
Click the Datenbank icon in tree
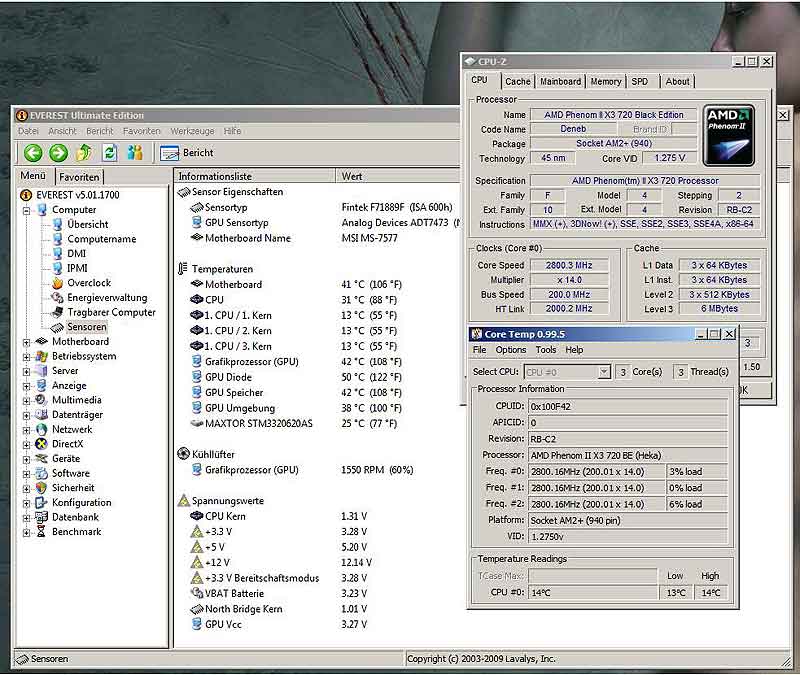(41, 517)
